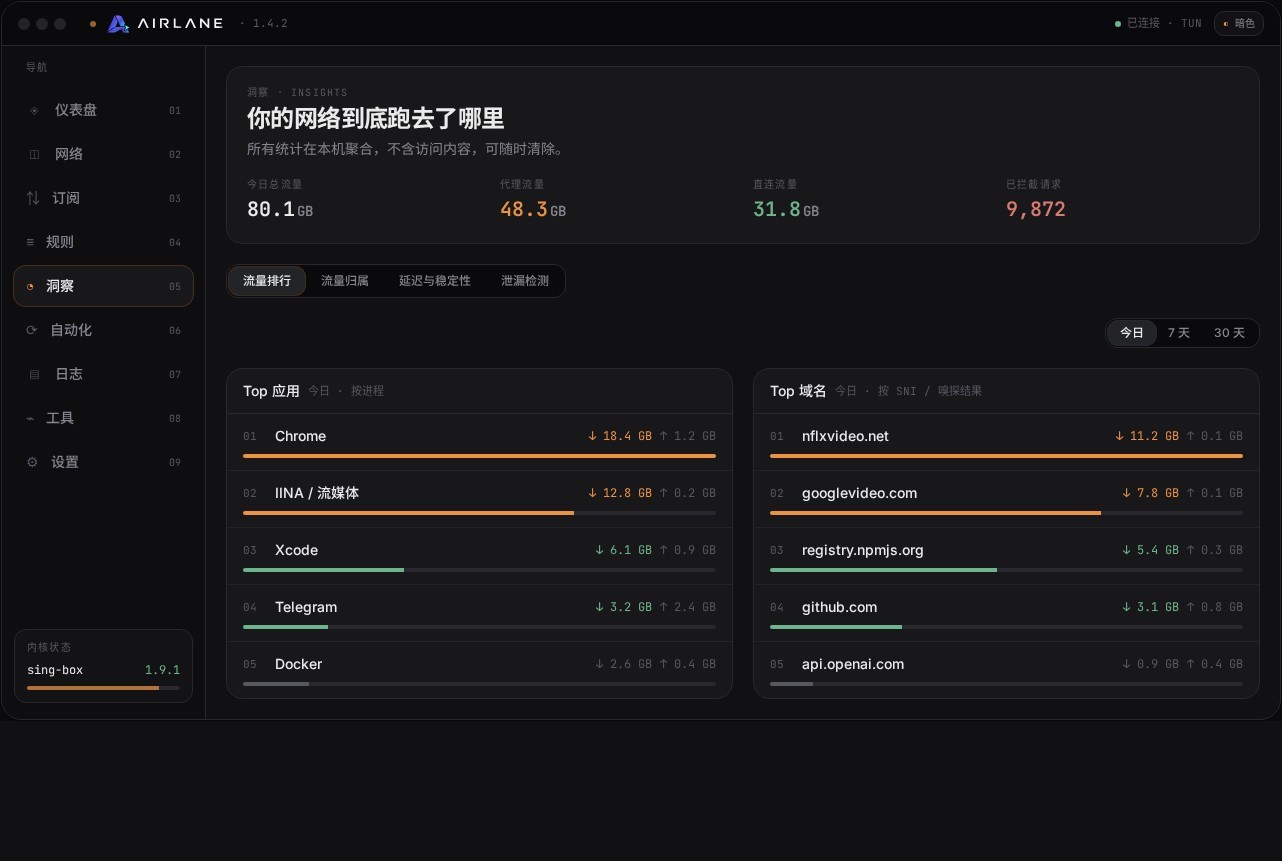
Task: Click the TUN mode label
Action: [x=1191, y=23]
